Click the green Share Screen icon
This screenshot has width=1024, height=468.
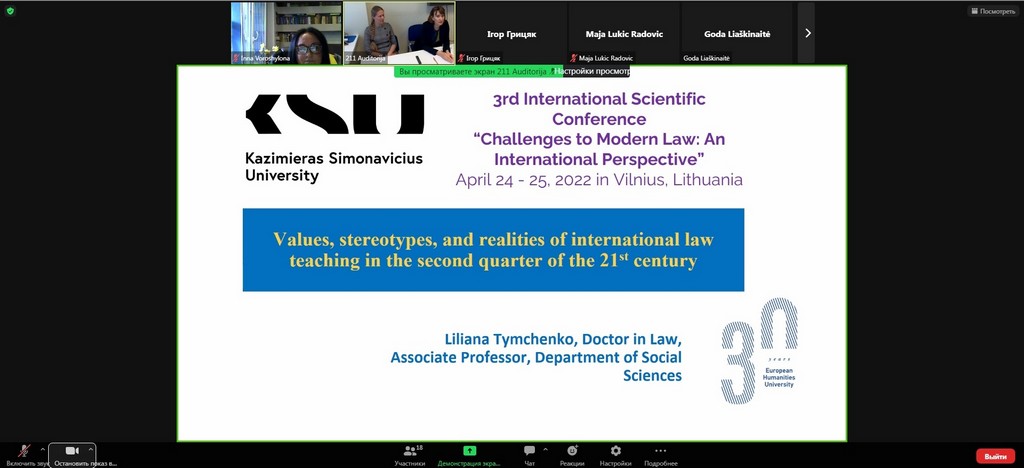pos(469,452)
